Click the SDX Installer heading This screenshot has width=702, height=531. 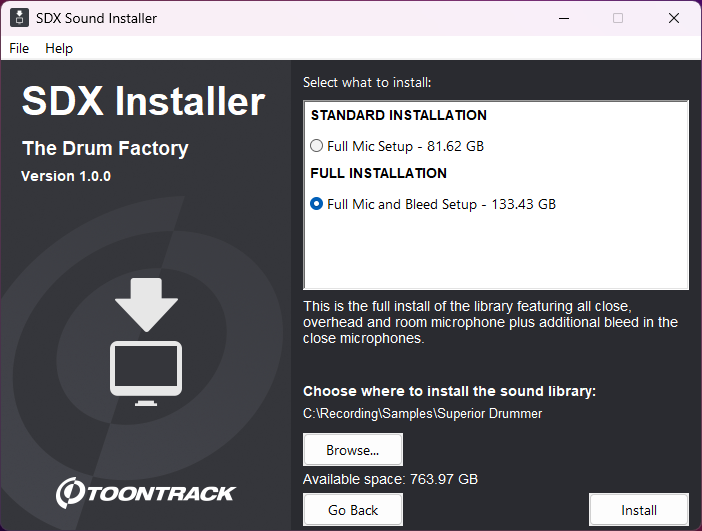click(144, 101)
